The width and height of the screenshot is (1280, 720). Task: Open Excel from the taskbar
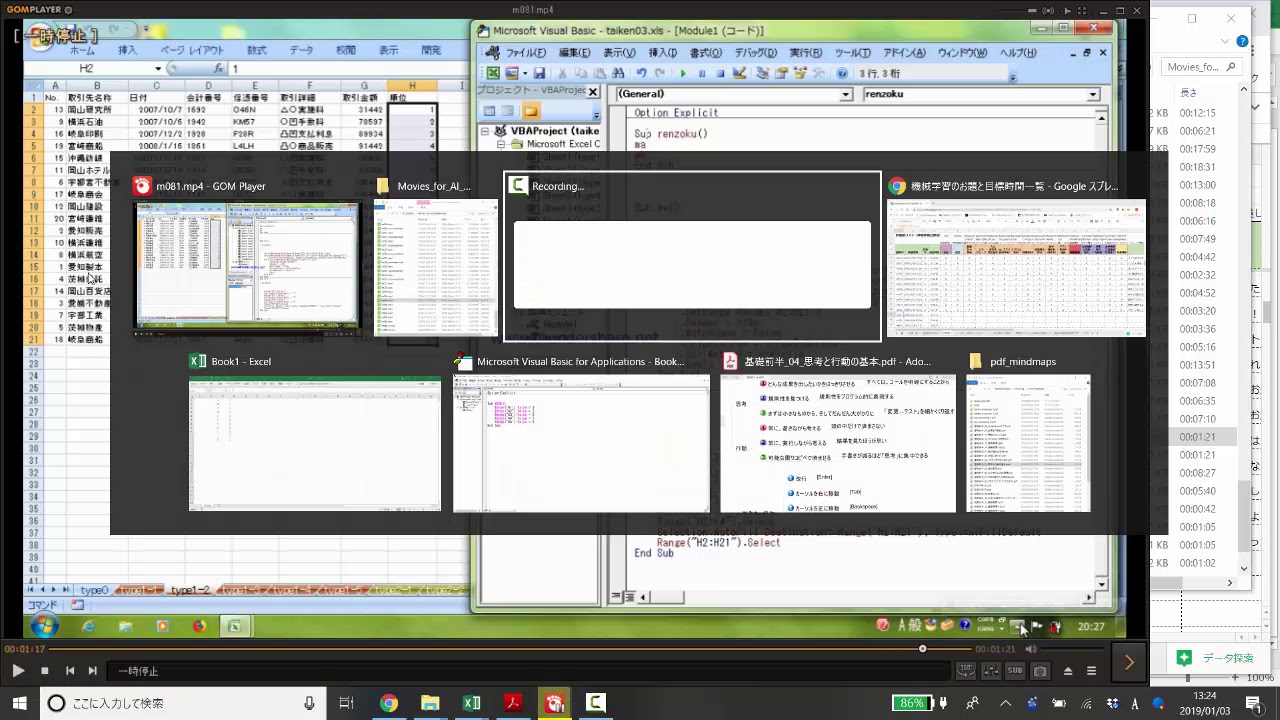[471, 703]
